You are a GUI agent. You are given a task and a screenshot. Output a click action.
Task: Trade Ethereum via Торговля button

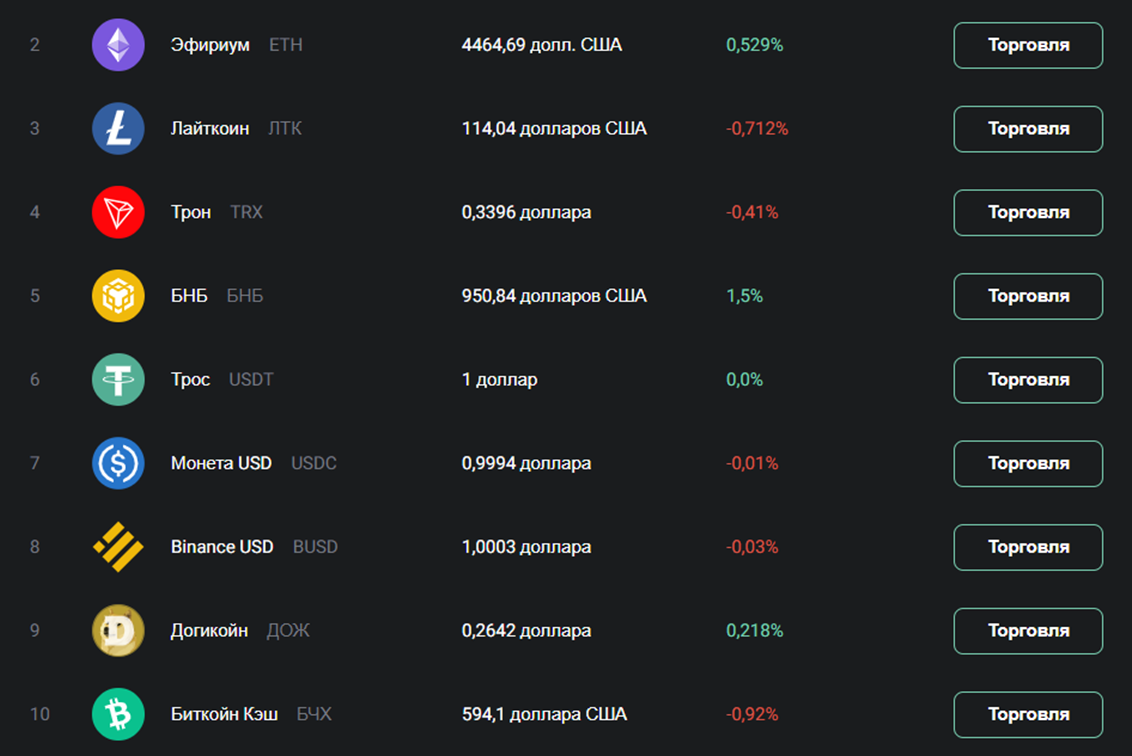tap(1028, 45)
